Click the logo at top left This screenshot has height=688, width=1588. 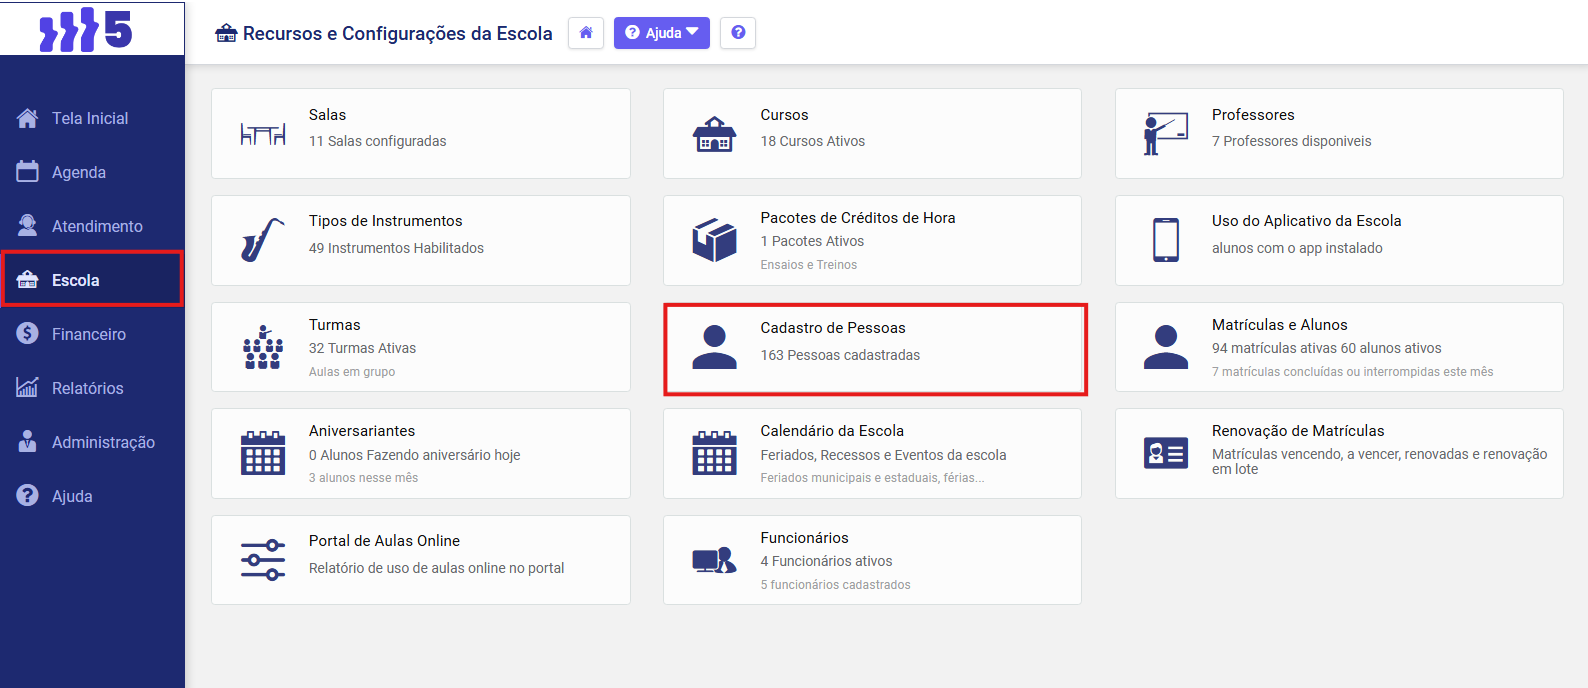coord(87,29)
